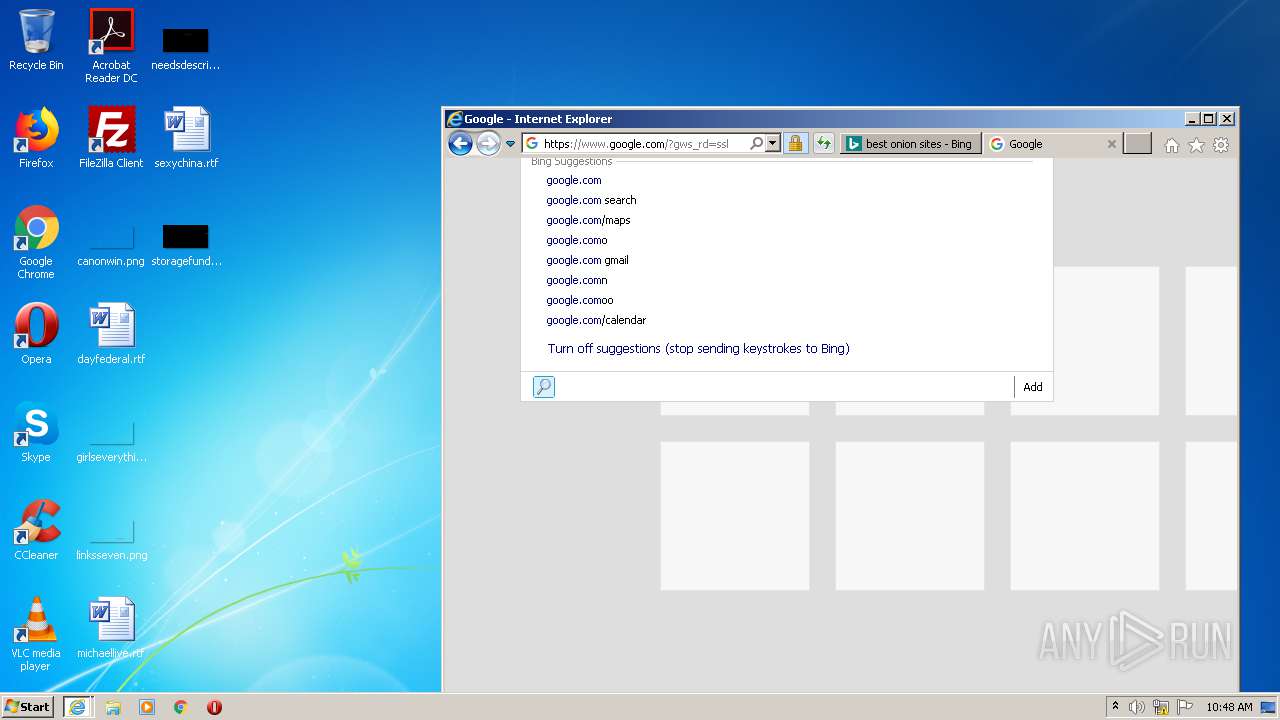Open the recent pages dropdown arrow
1280x720 pixels.
tap(510, 144)
